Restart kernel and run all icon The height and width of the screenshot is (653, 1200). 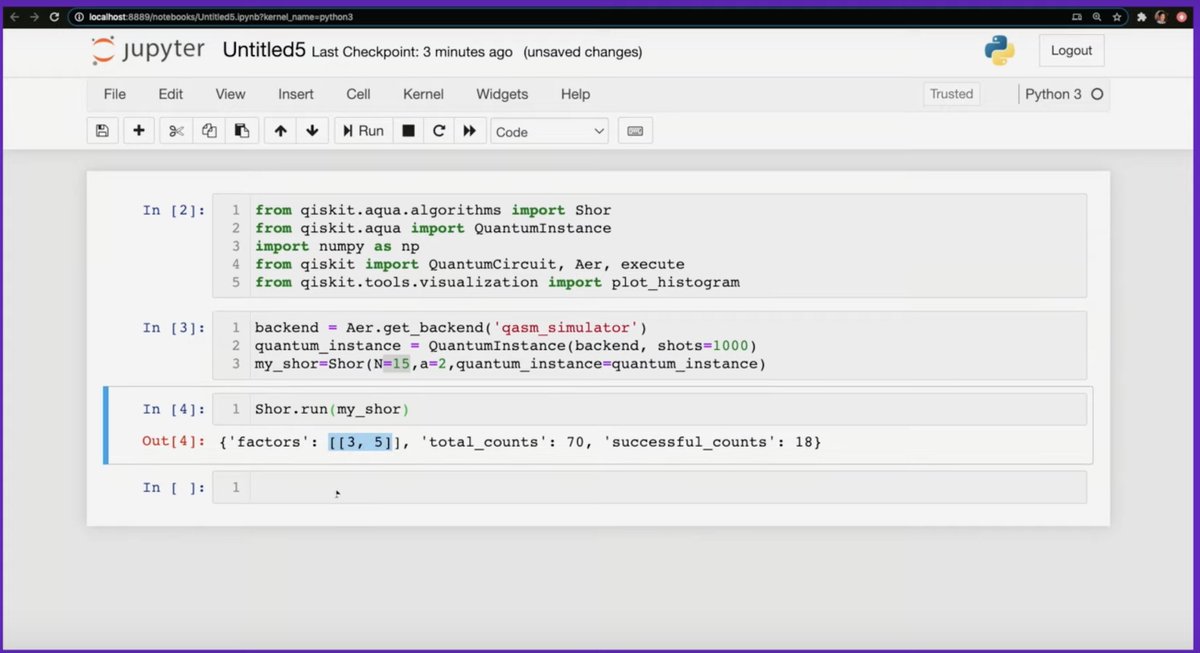click(x=468, y=131)
